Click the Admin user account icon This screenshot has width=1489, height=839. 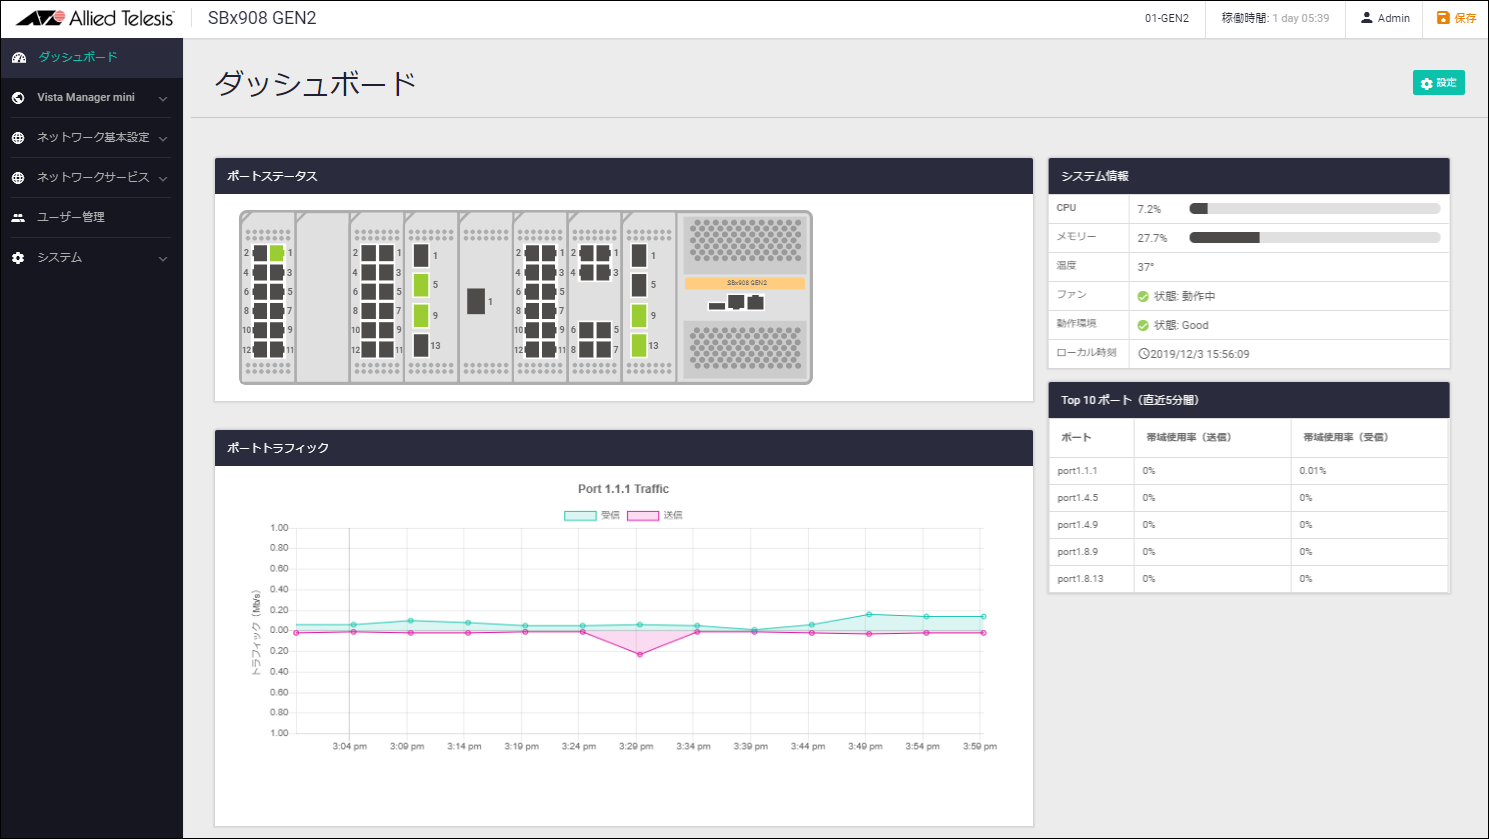click(x=1366, y=18)
